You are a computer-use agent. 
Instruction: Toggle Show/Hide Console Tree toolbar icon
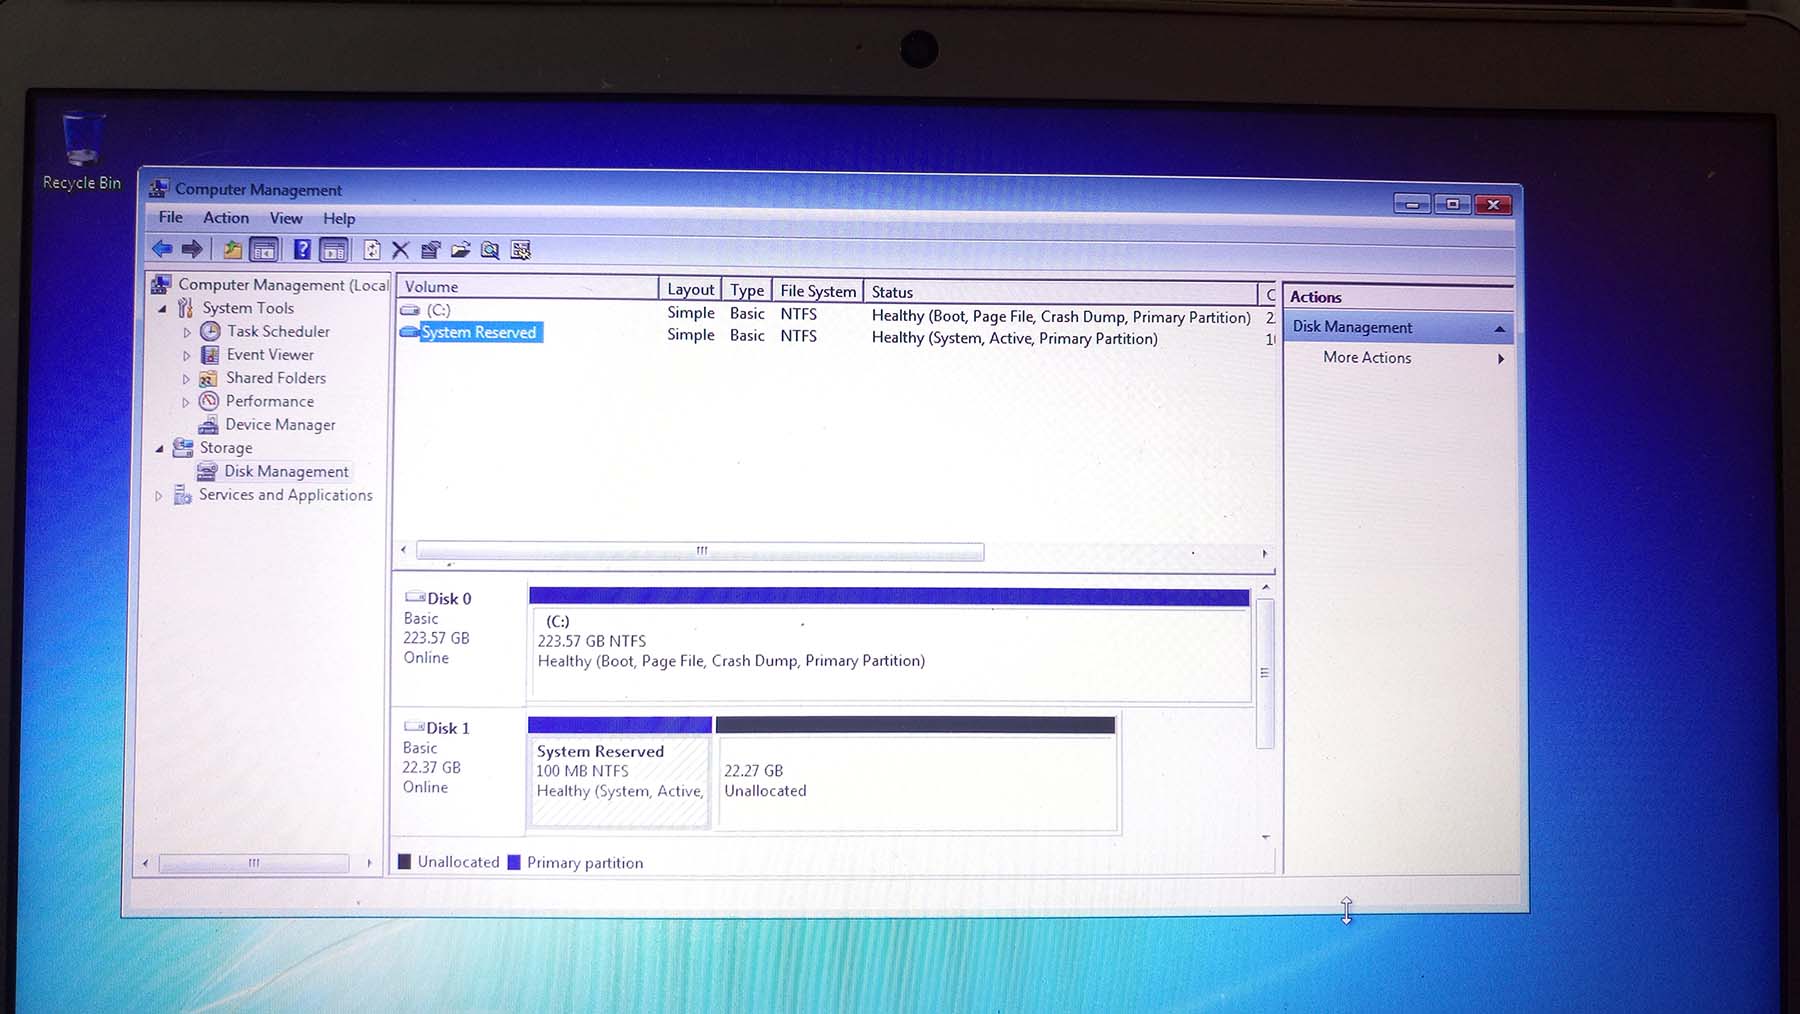click(264, 250)
